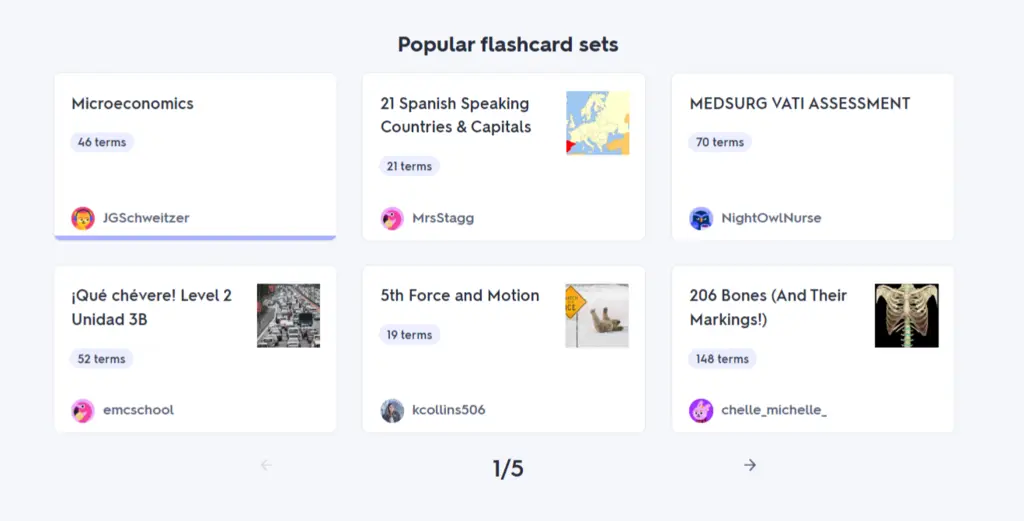
Task: Click the 70 terms badge
Action: click(720, 142)
